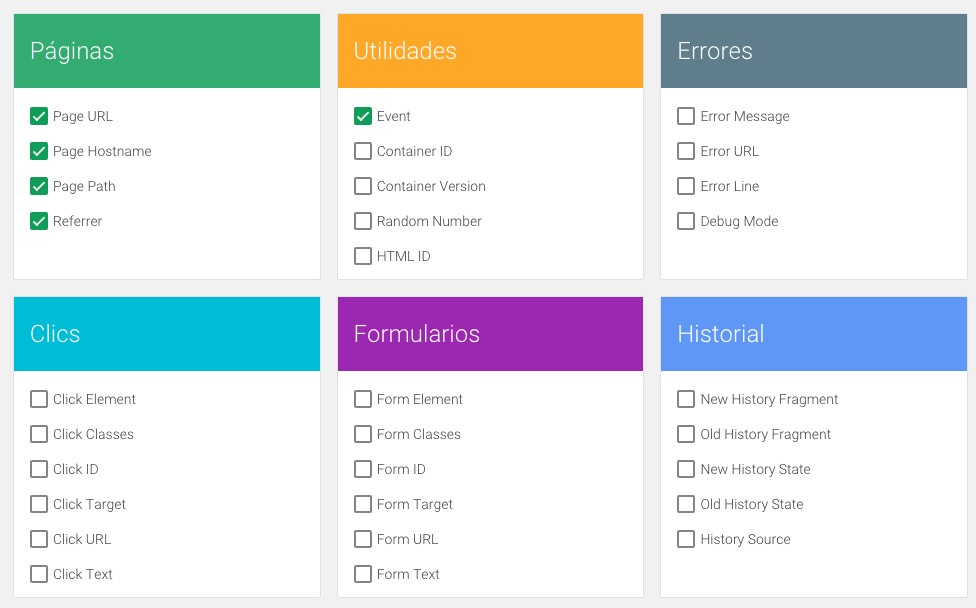Check the Click Element checkbox
976x608 pixels.
pos(39,399)
